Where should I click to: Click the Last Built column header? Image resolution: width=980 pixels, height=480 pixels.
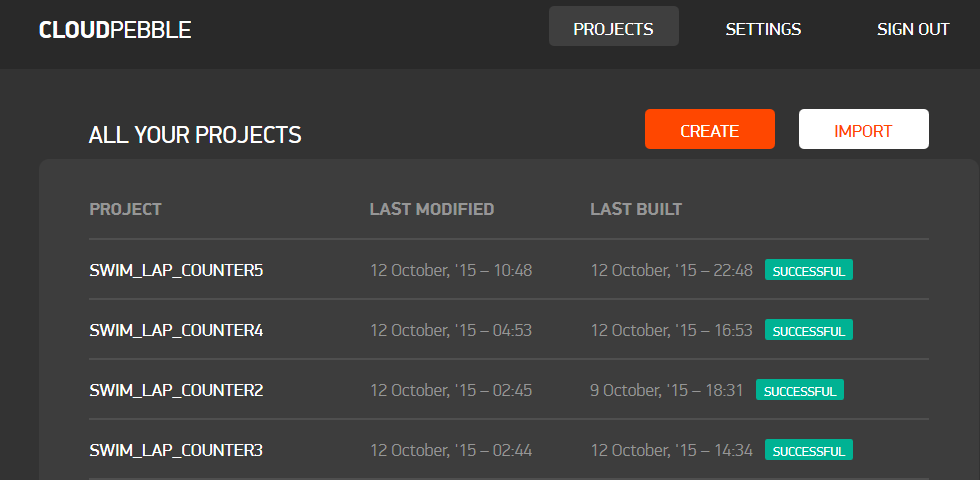coord(636,209)
